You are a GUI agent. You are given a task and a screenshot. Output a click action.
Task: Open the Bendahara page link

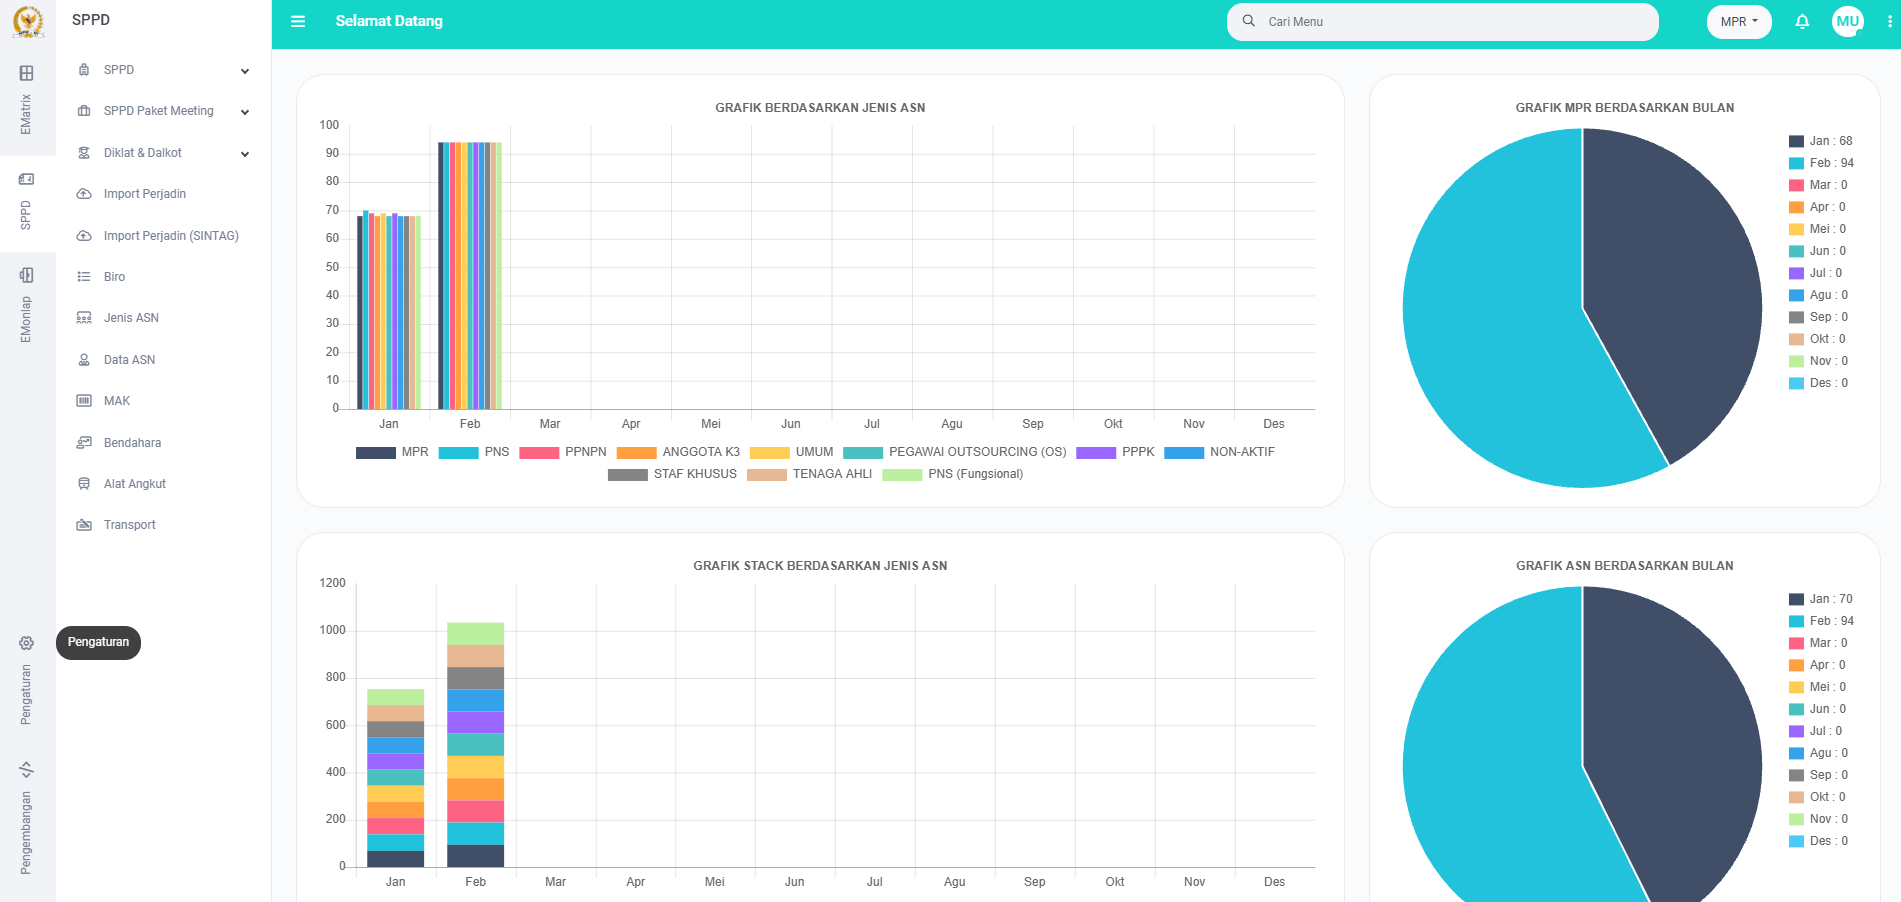click(132, 443)
